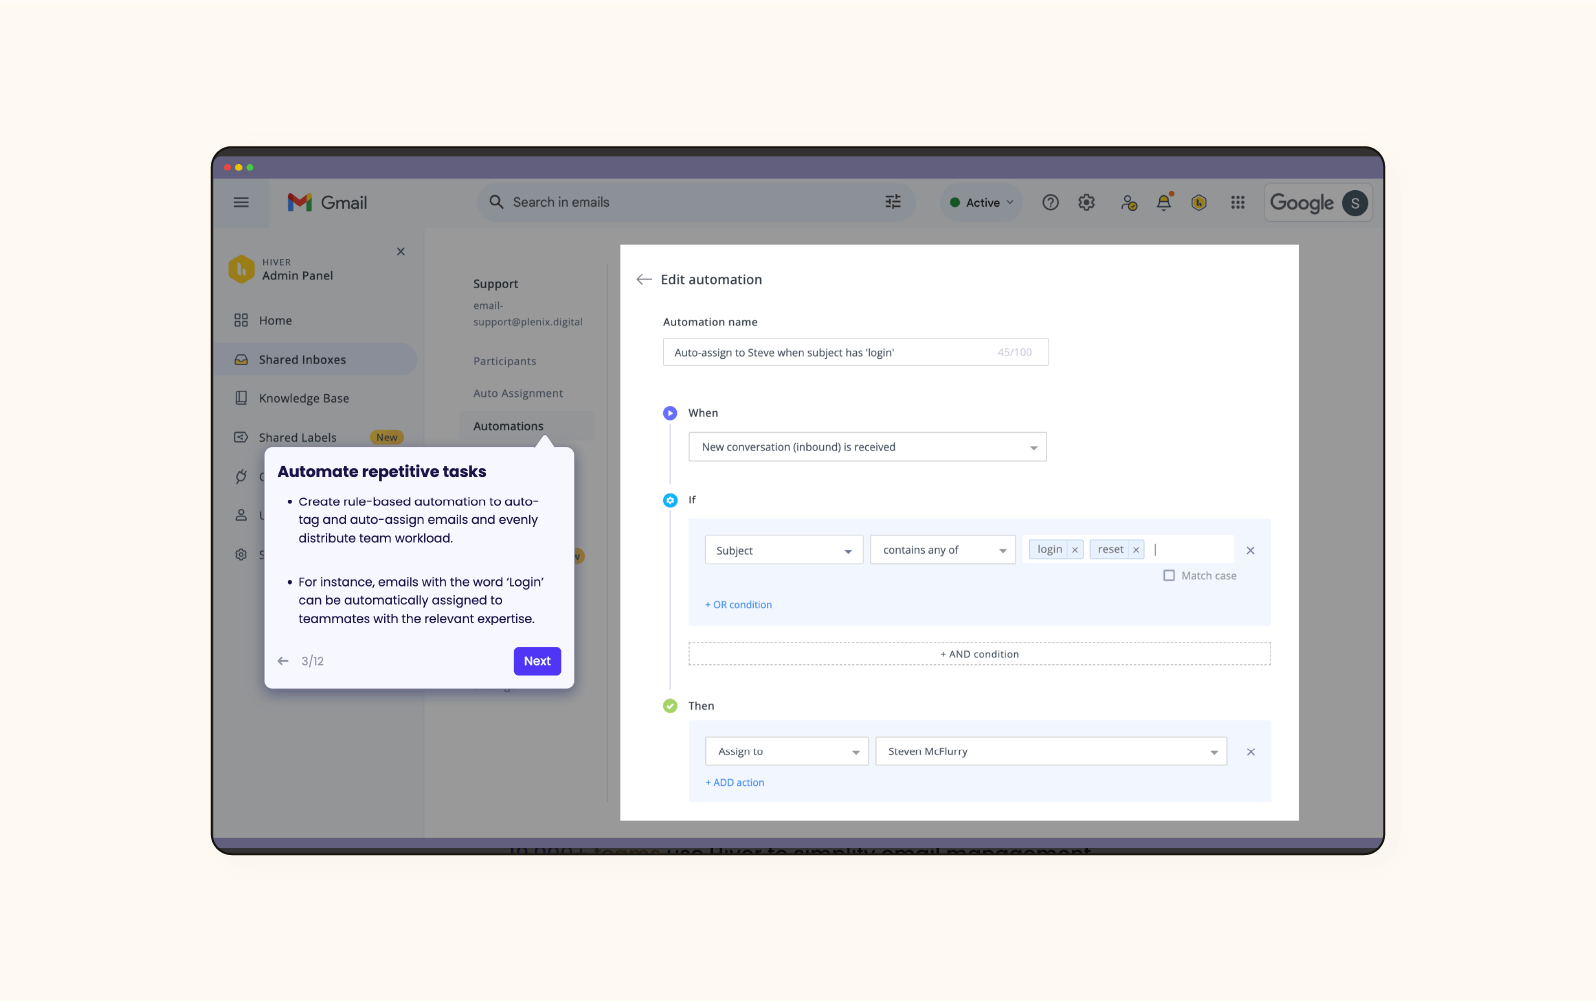Open the Active status dropdown
The width and height of the screenshot is (1596, 1001).
click(982, 202)
